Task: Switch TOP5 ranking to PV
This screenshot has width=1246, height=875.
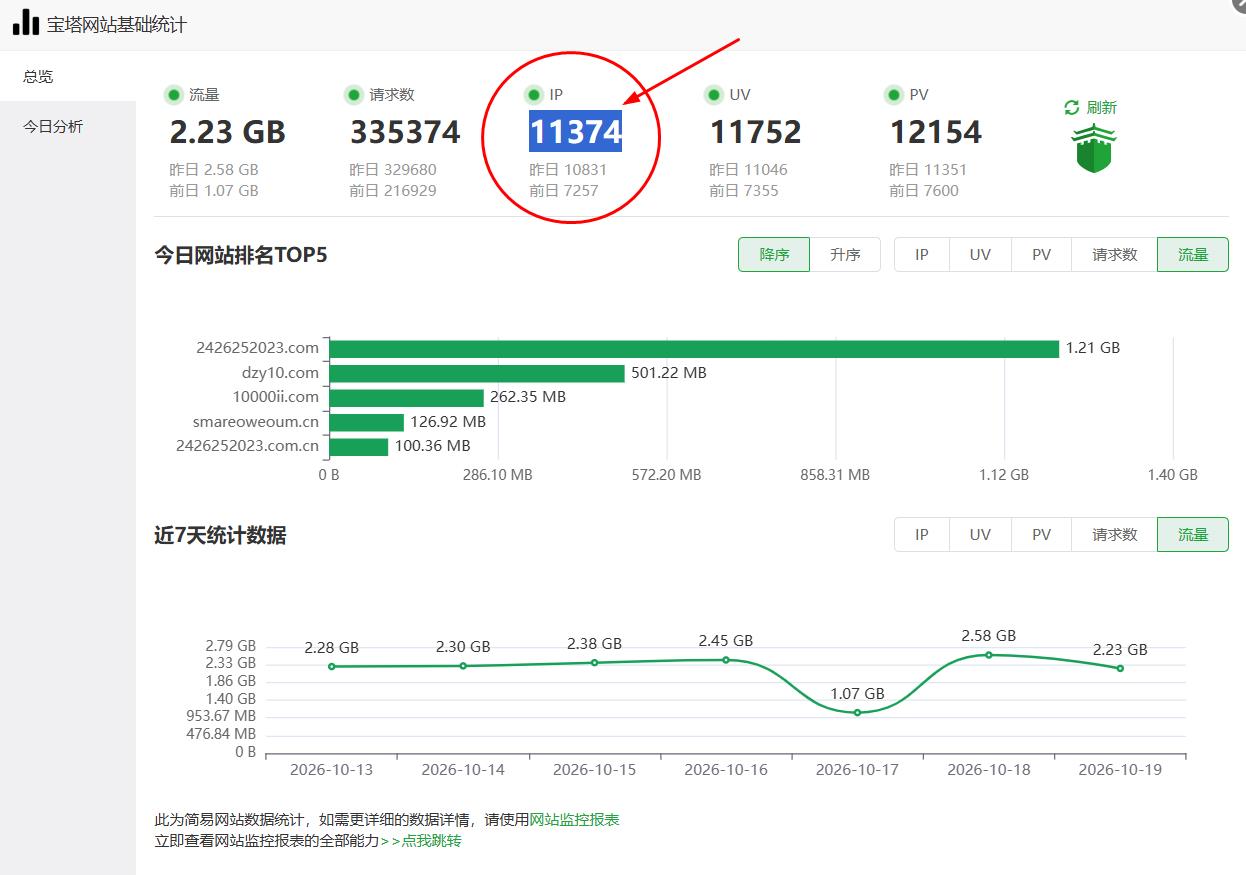Action: 1042,254
